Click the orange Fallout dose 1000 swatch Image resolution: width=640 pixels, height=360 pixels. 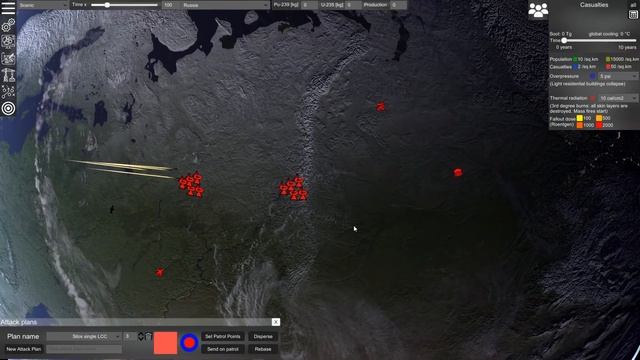point(579,125)
